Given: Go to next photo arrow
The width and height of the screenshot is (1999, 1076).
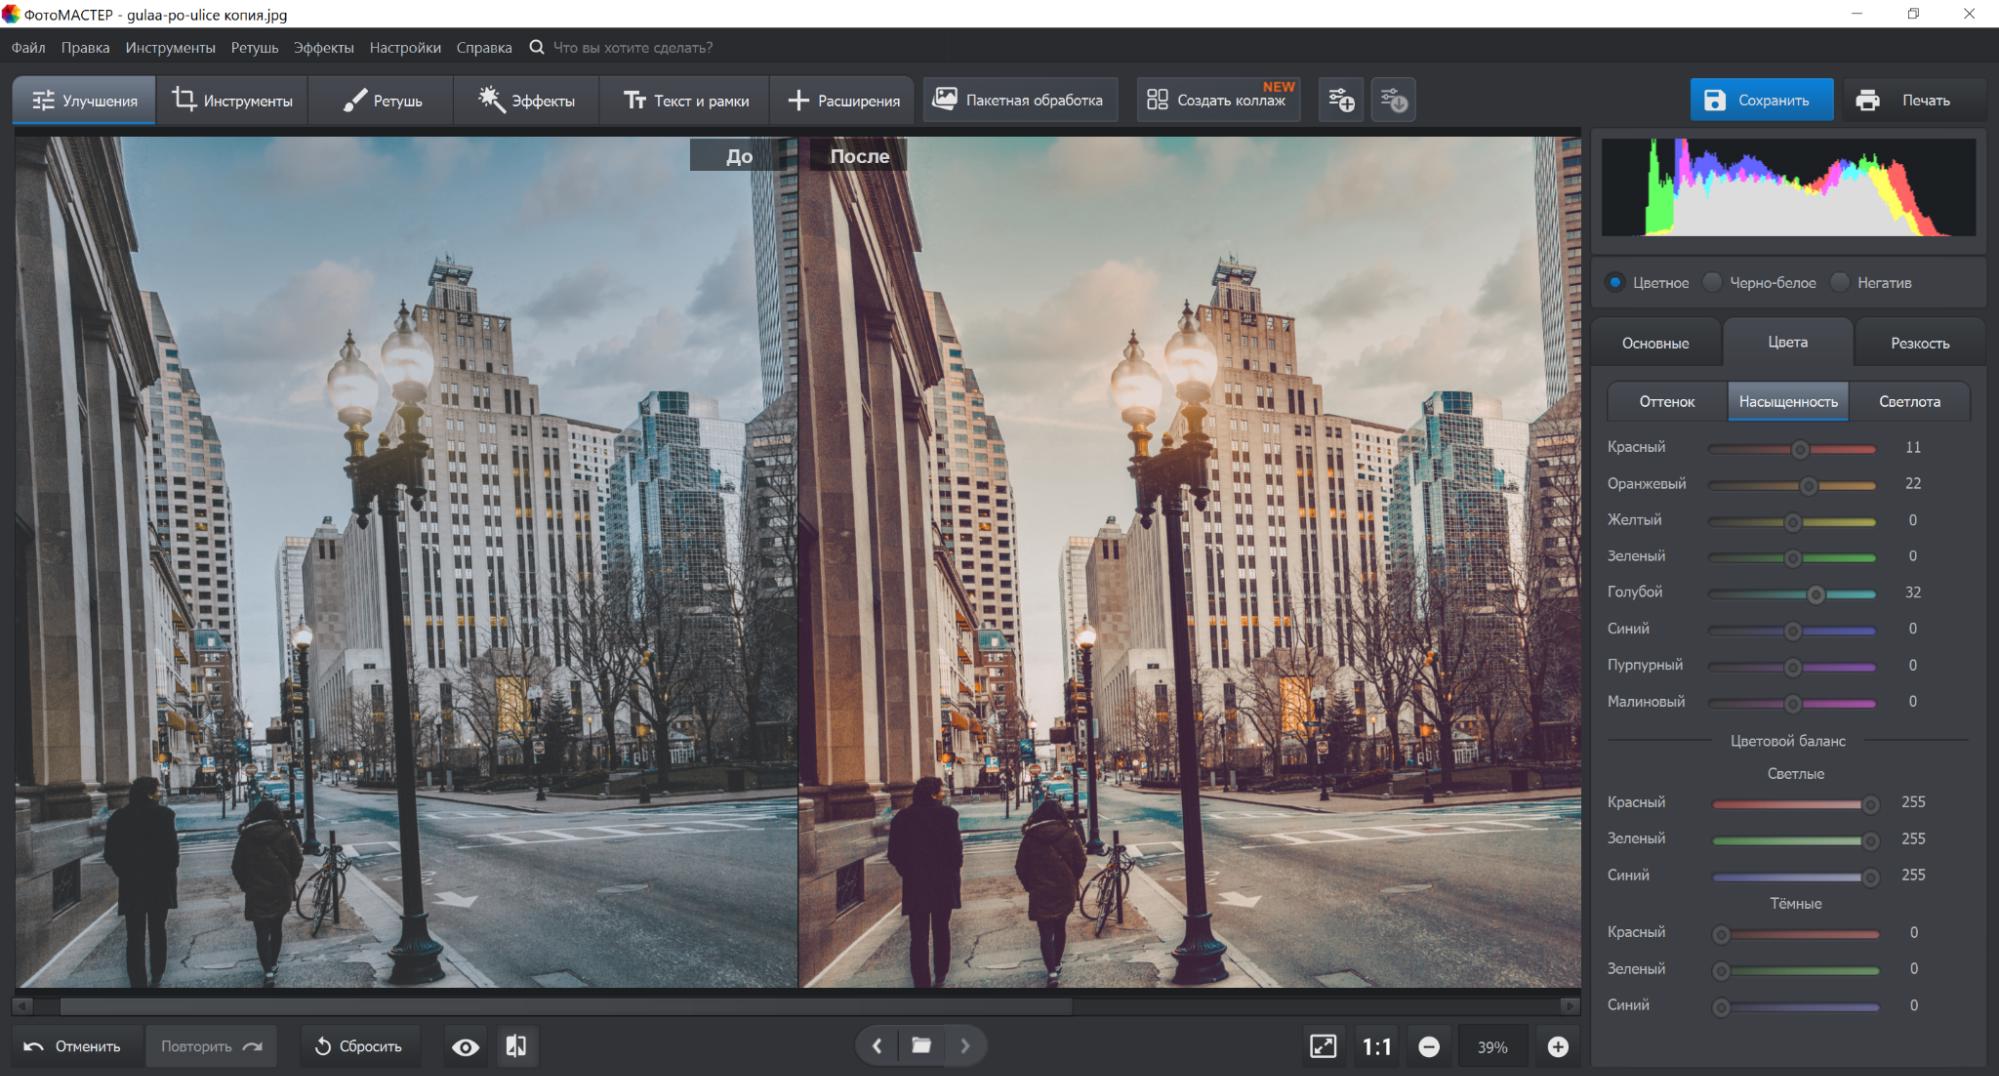Looking at the screenshot, I should click(x=965, y=1046).
